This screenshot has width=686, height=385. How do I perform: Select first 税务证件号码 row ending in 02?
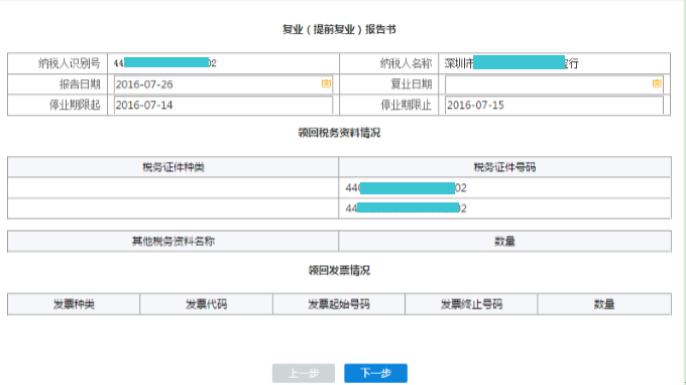pyautogui.click(x=505, y=188)
